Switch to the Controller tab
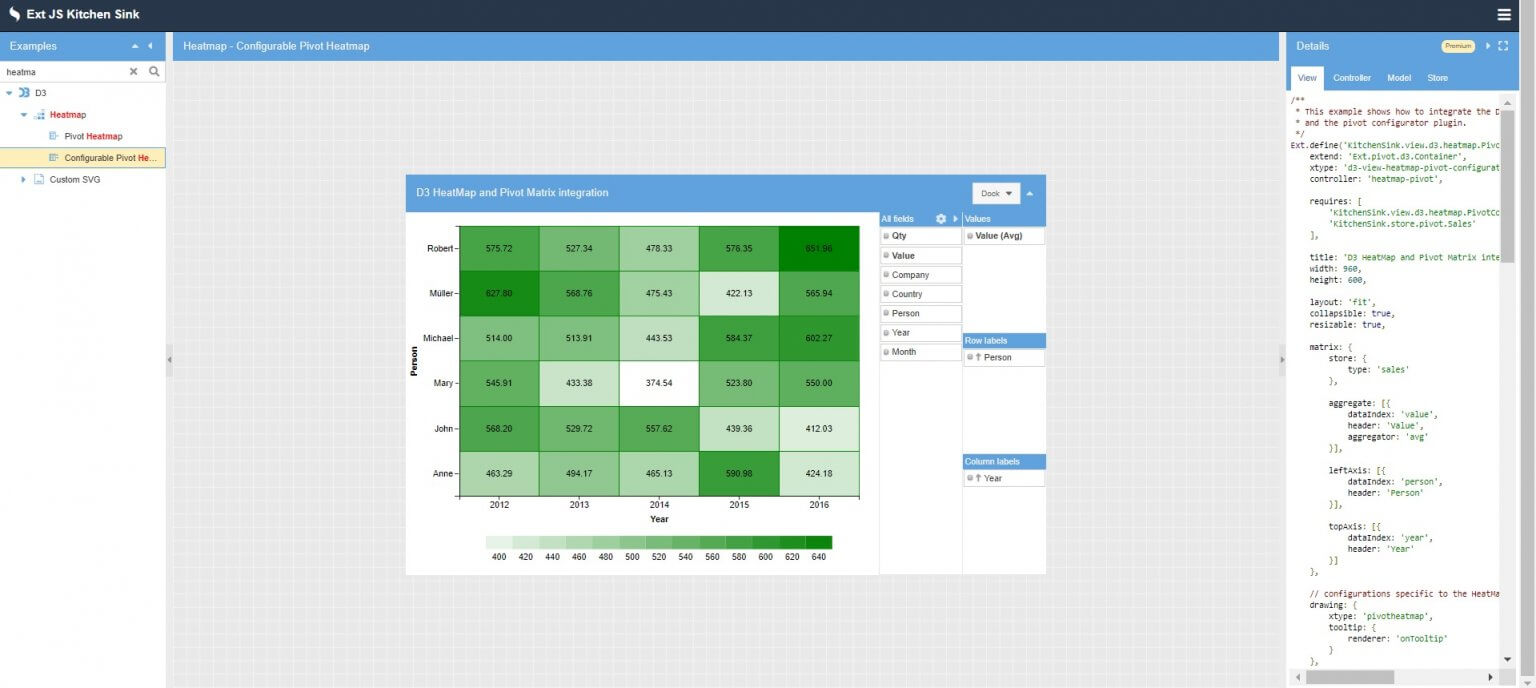 (x=1352, y=77)
